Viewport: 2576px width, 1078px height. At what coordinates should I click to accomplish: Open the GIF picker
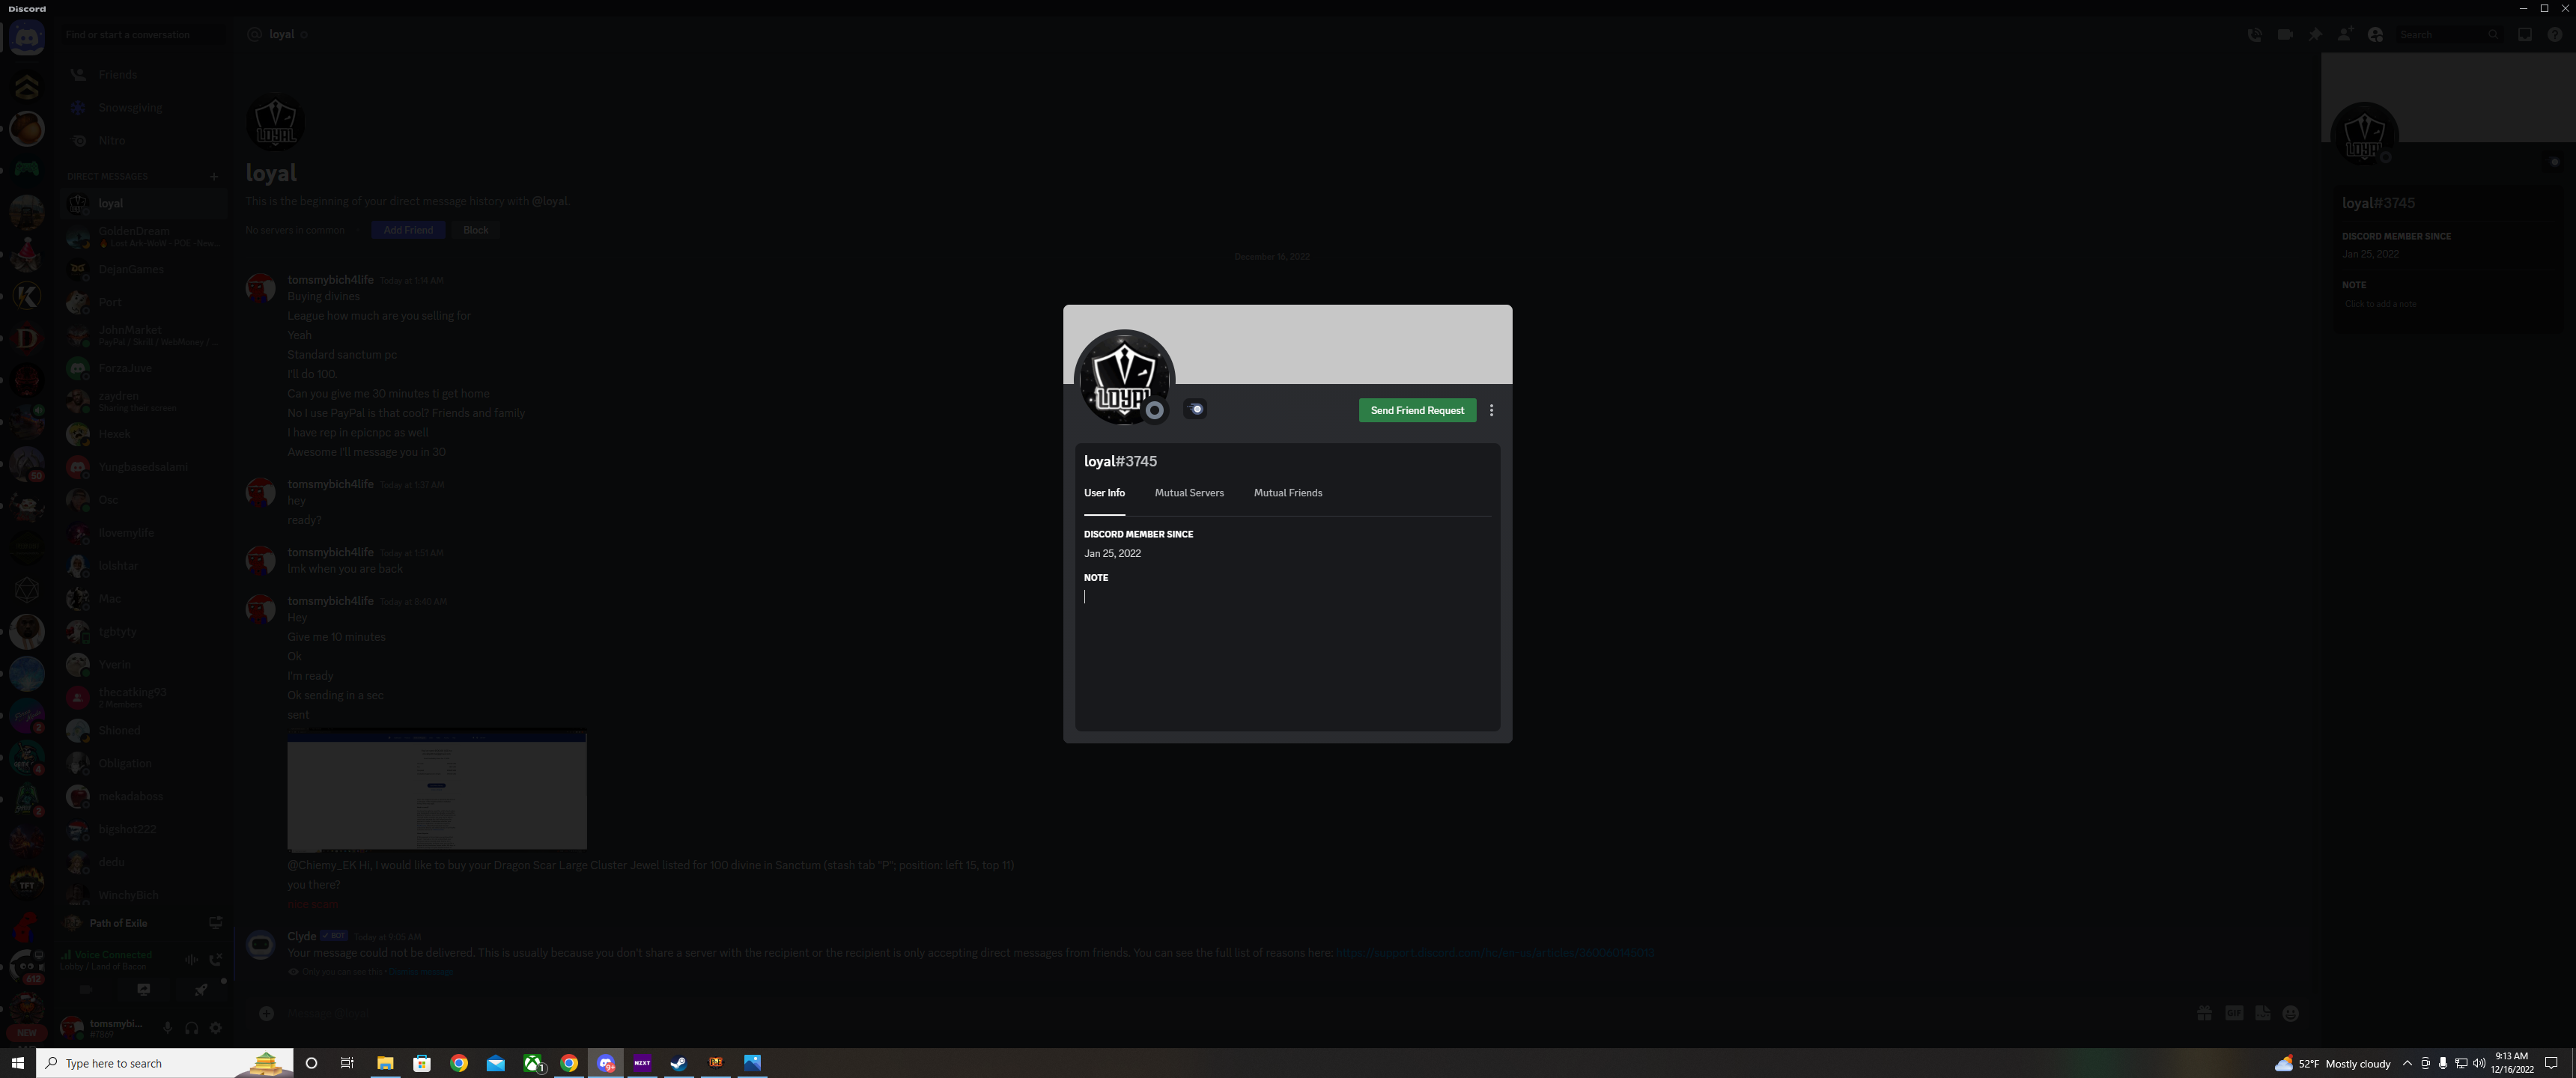(2234, 1013)
